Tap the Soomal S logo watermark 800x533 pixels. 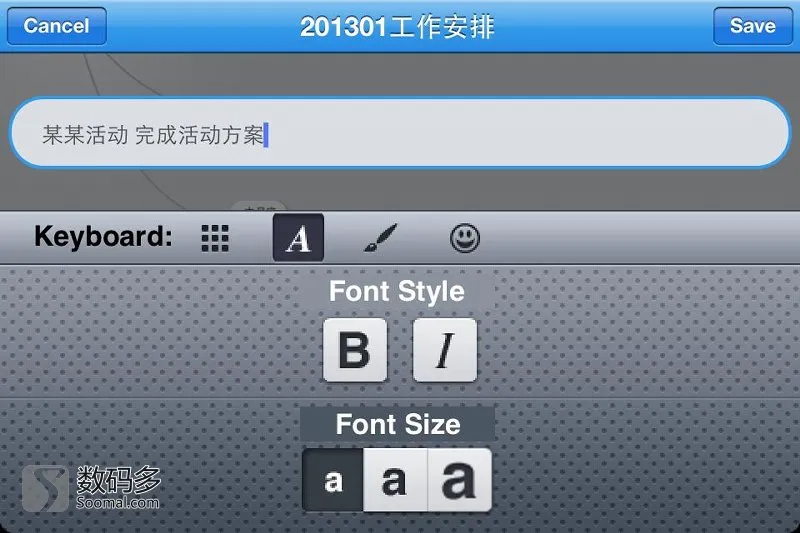[45, 488]
